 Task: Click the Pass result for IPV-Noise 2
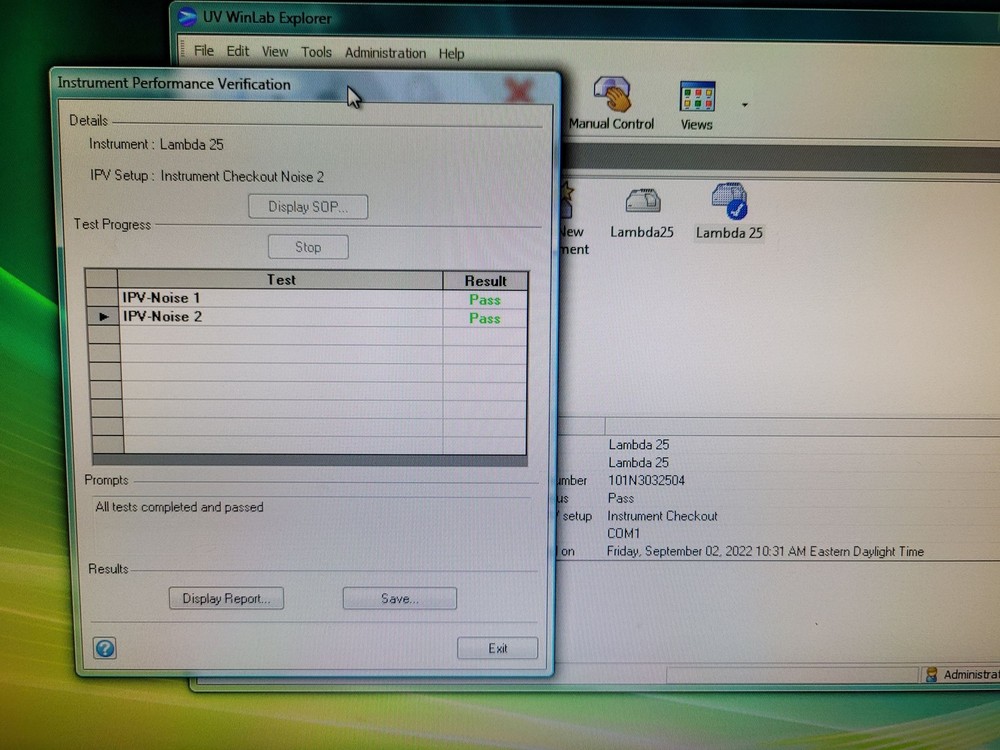tap(485, 318)
